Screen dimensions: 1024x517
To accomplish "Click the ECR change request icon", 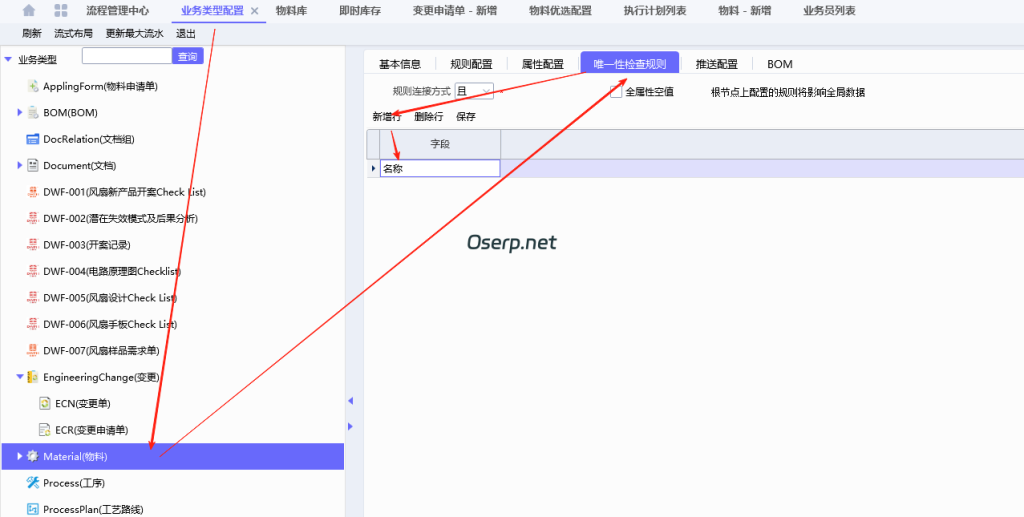I will pos(44,430).
